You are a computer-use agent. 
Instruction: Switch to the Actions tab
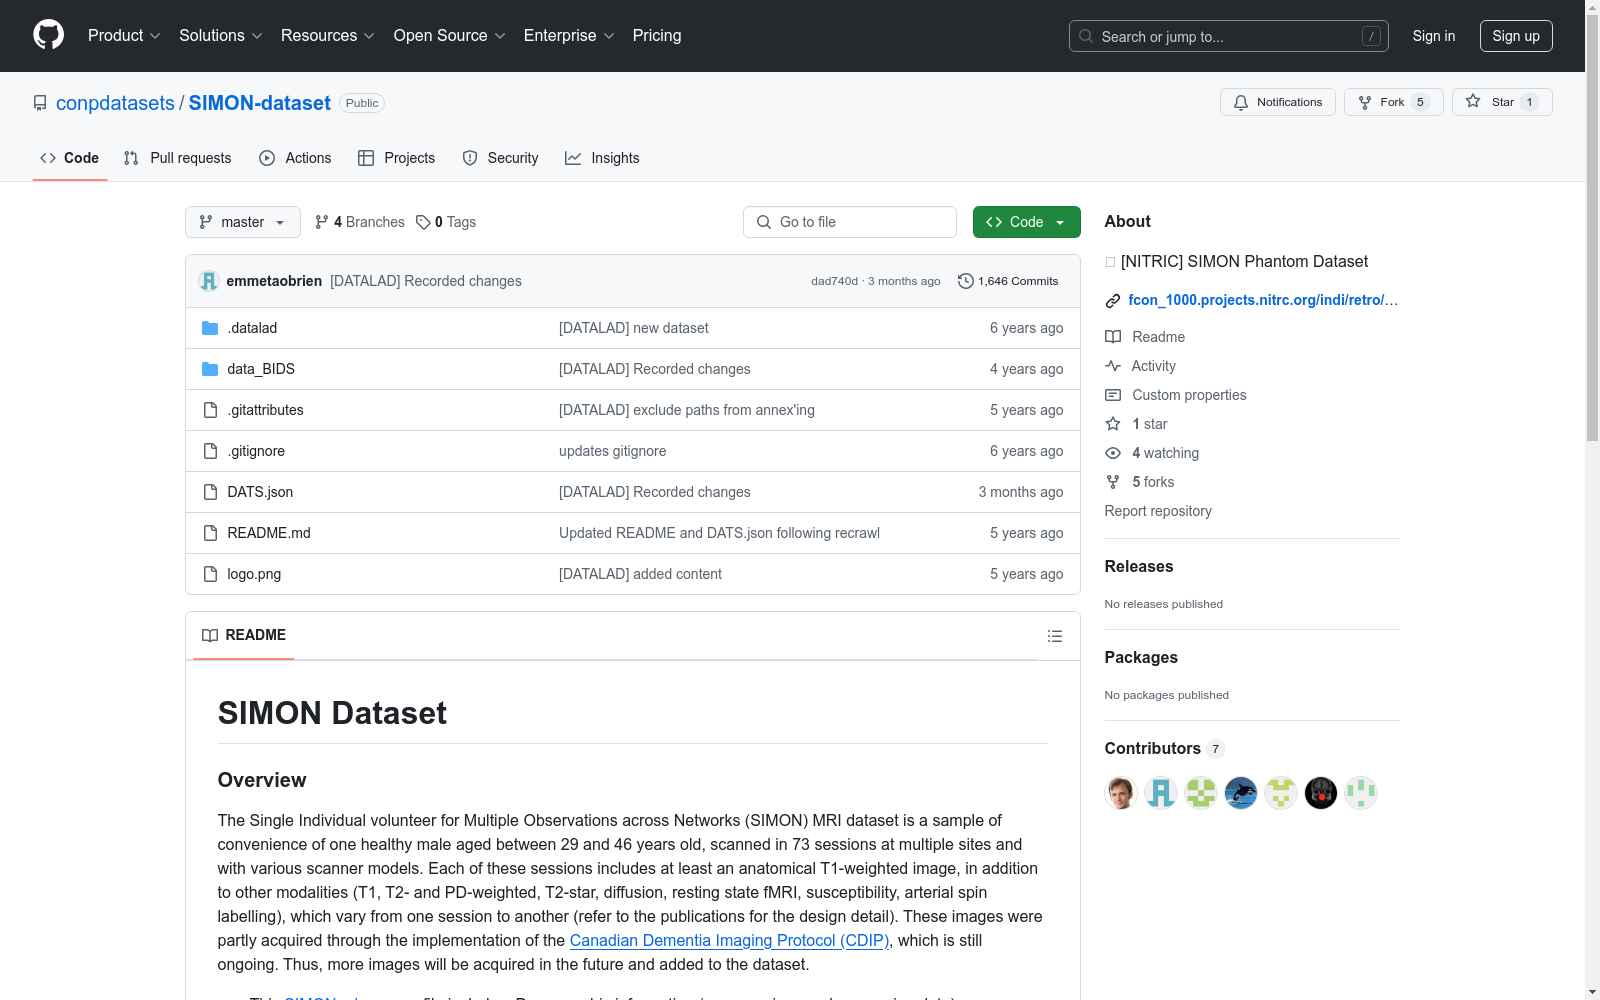295,158
